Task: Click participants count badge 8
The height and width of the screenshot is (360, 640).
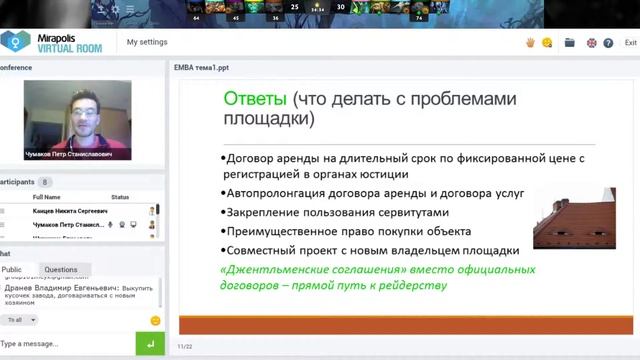Action: (45, 182)
